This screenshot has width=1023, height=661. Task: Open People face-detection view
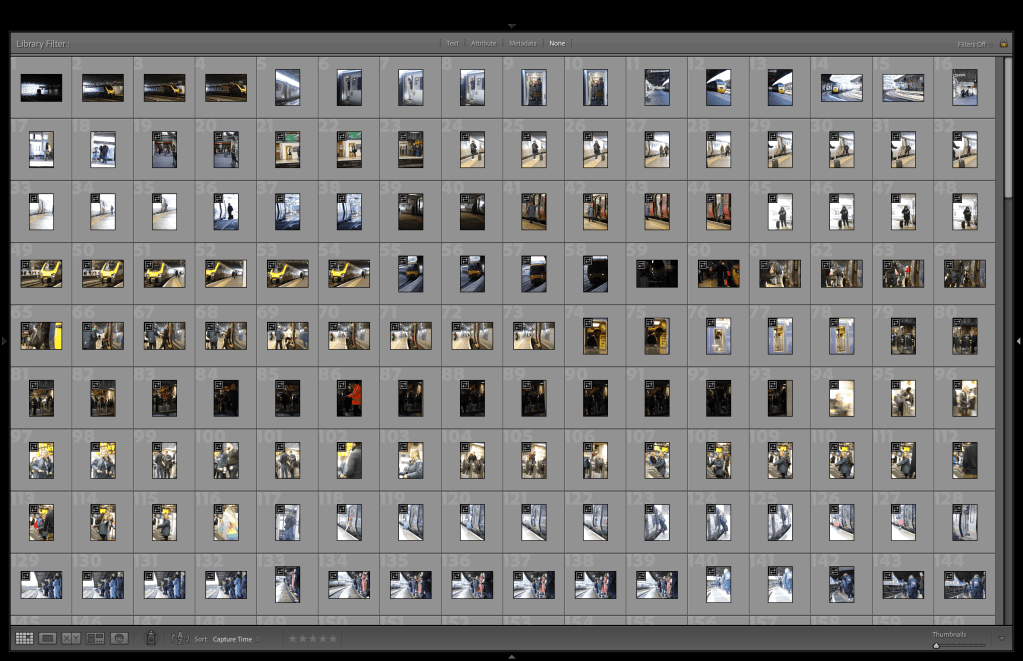pyautogui.click(x=119, y=638)
